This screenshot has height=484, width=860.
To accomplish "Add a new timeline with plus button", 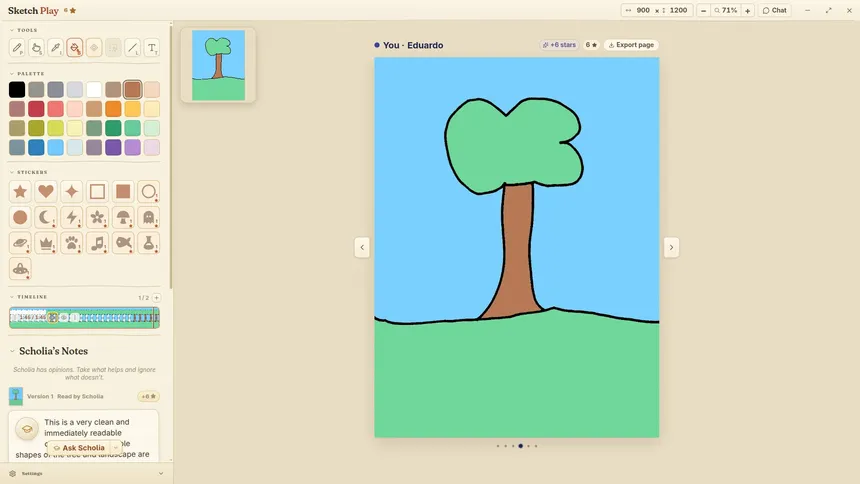I will 156,297.
